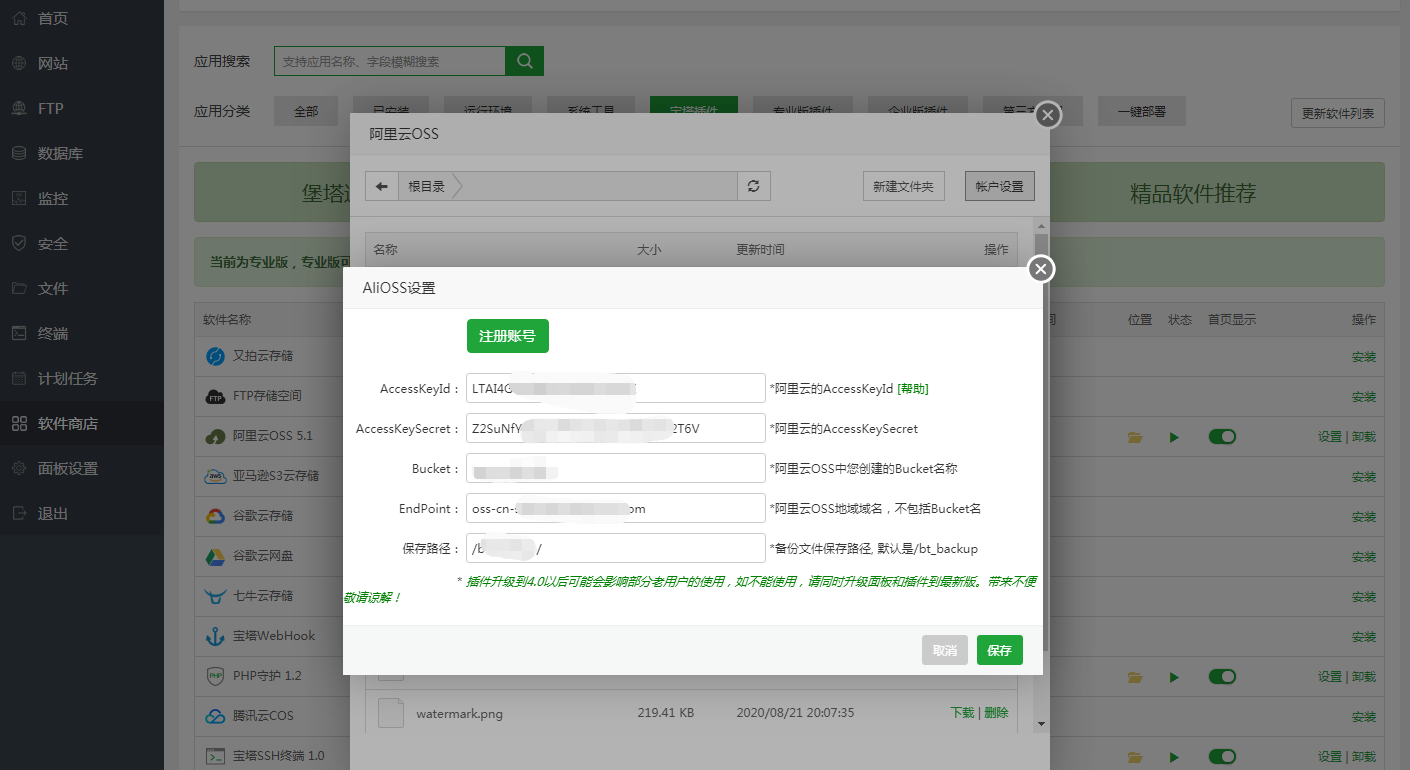Viewport: 1410px width, 770px height.
Task: Toggle homepage display for PHP守护 1.2
Action: pyautogui.click(x=1222, y=677)
